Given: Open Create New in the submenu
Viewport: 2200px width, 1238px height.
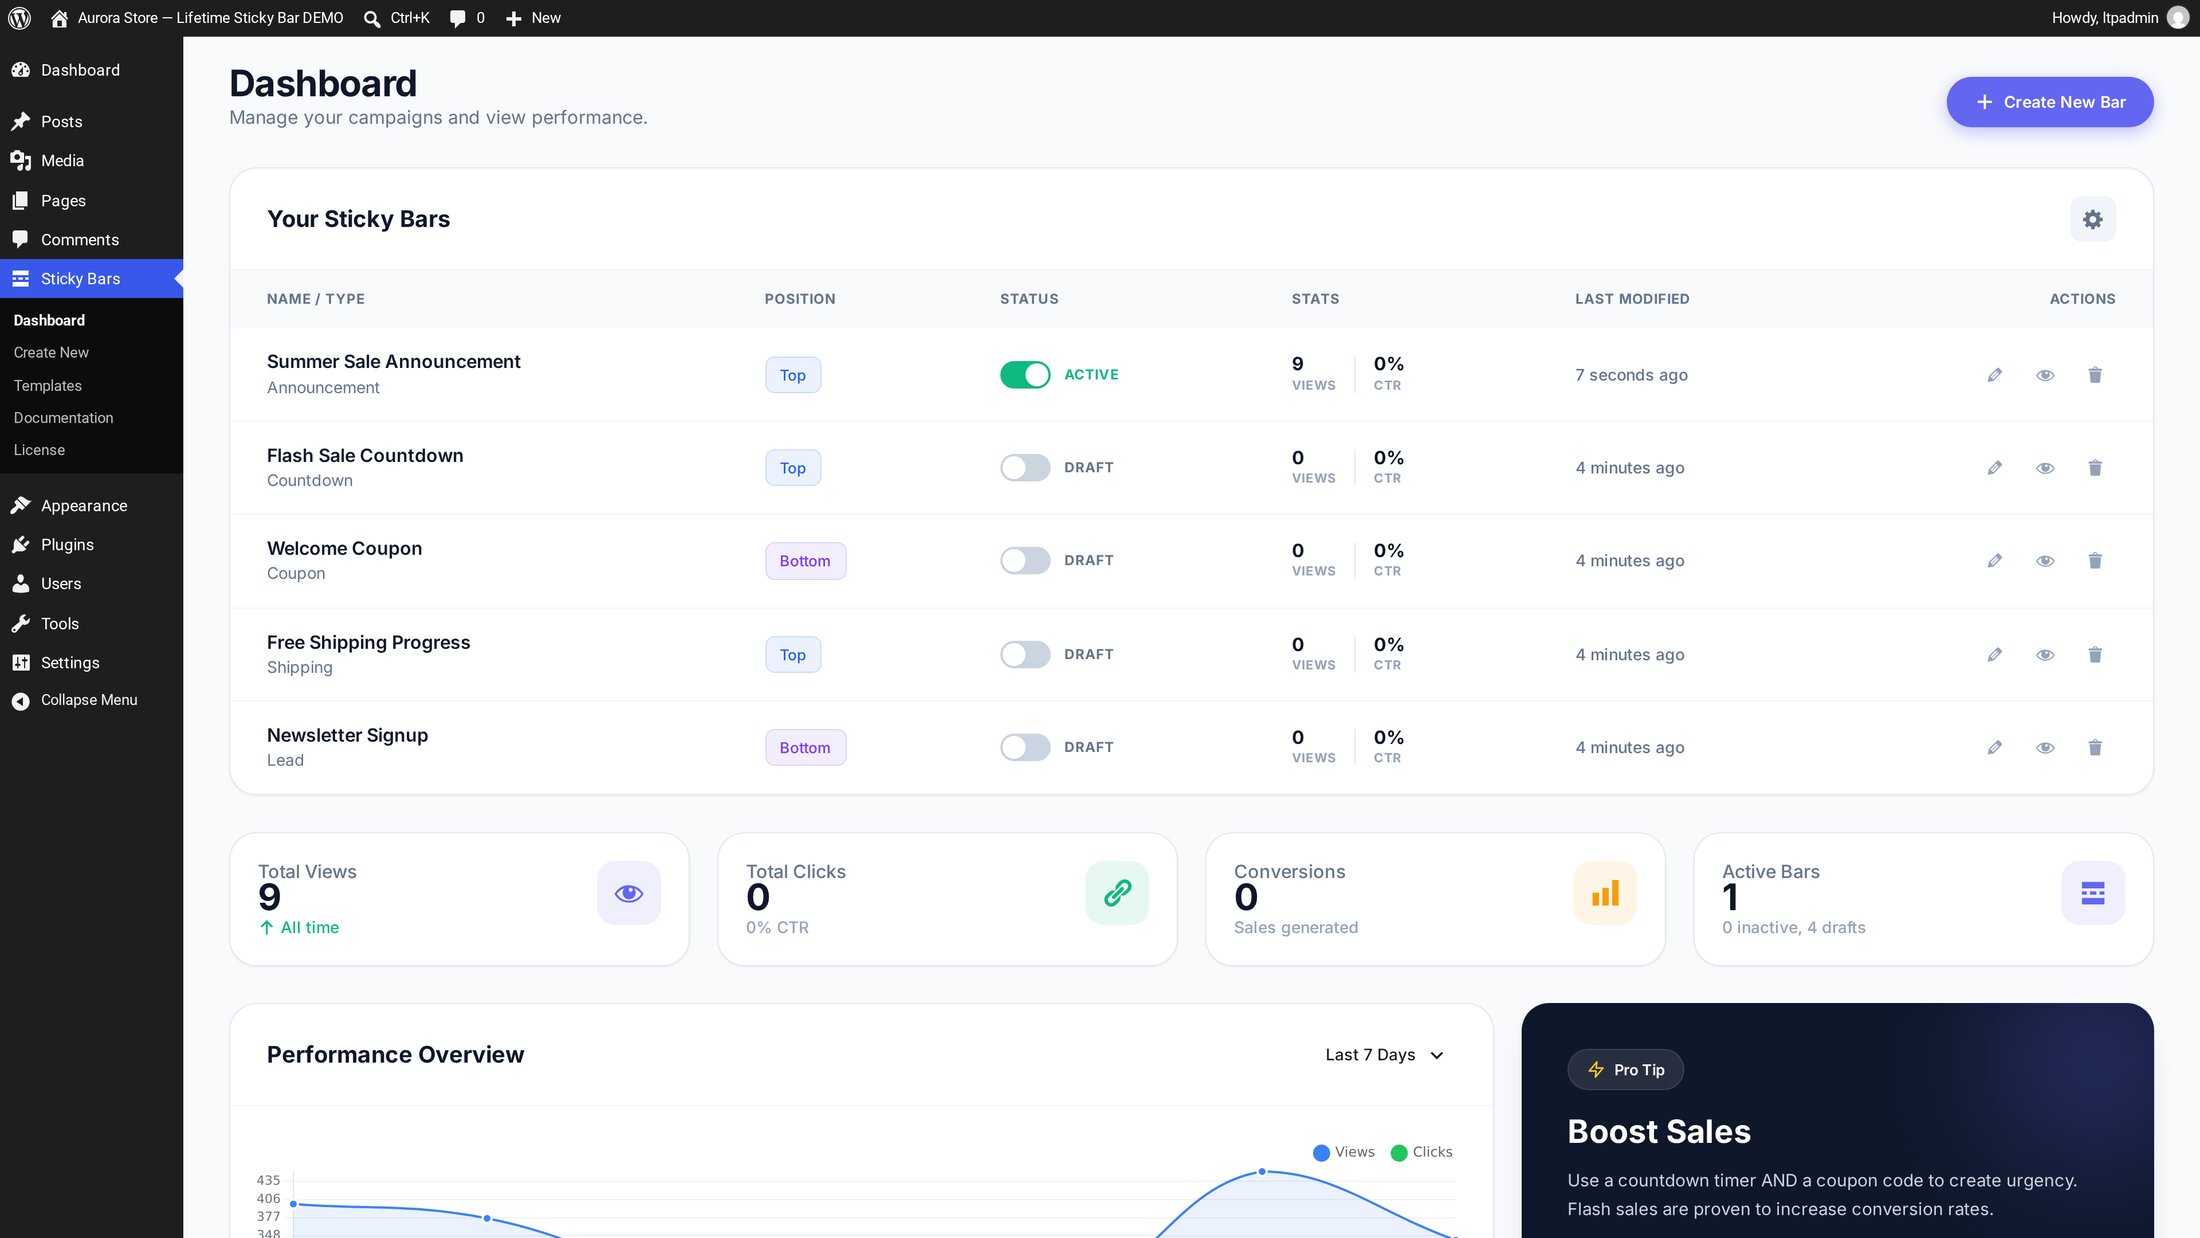Looking at the screenshot, I should (x=51, y=353).
